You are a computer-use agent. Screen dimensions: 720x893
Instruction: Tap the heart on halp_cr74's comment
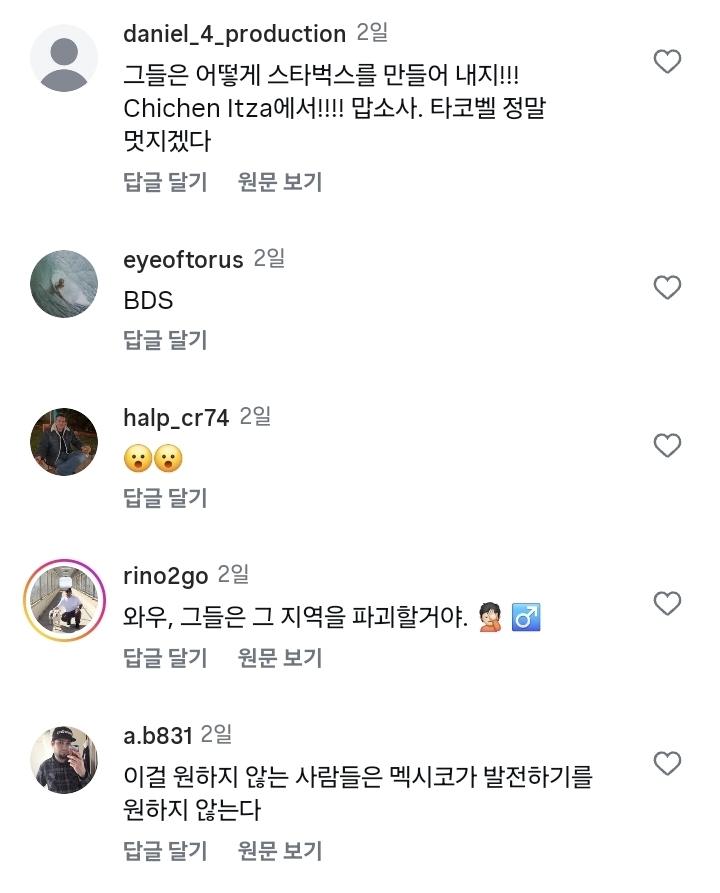667,445
